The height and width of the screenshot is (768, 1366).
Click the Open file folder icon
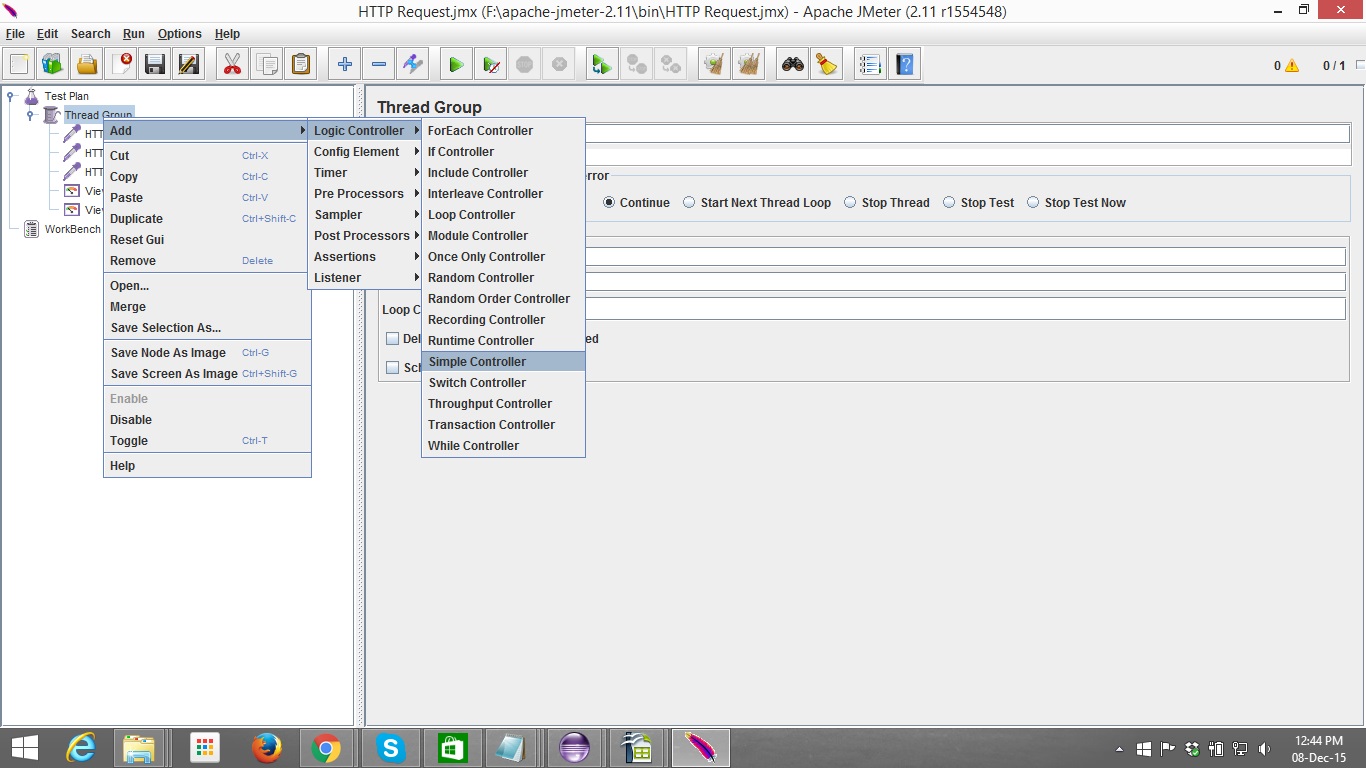tap(87, 65)
